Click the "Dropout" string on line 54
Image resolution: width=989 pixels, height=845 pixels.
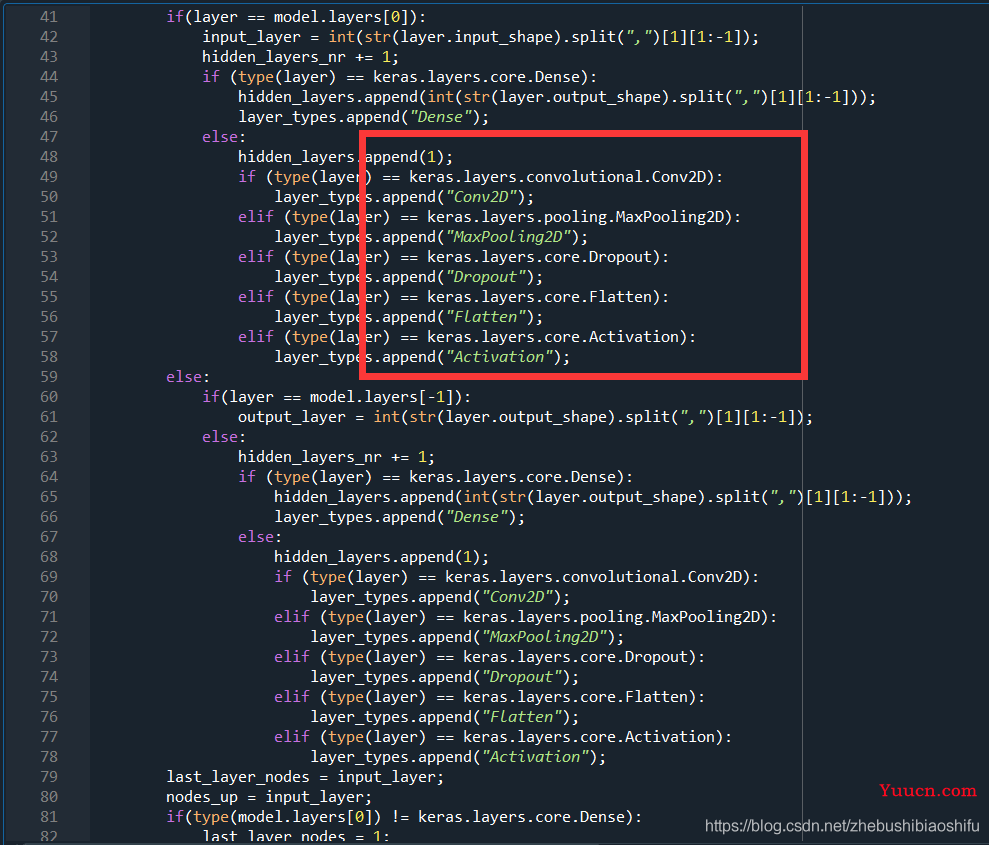(486, 277)
